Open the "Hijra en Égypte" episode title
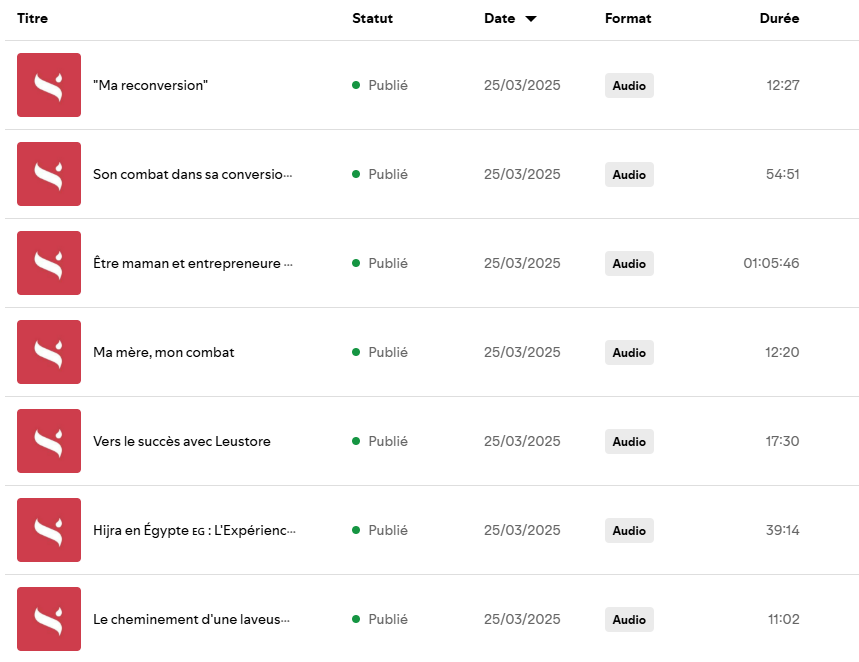Image resolution: width=859 pixels, height=662 pixels. click(194, 531)
